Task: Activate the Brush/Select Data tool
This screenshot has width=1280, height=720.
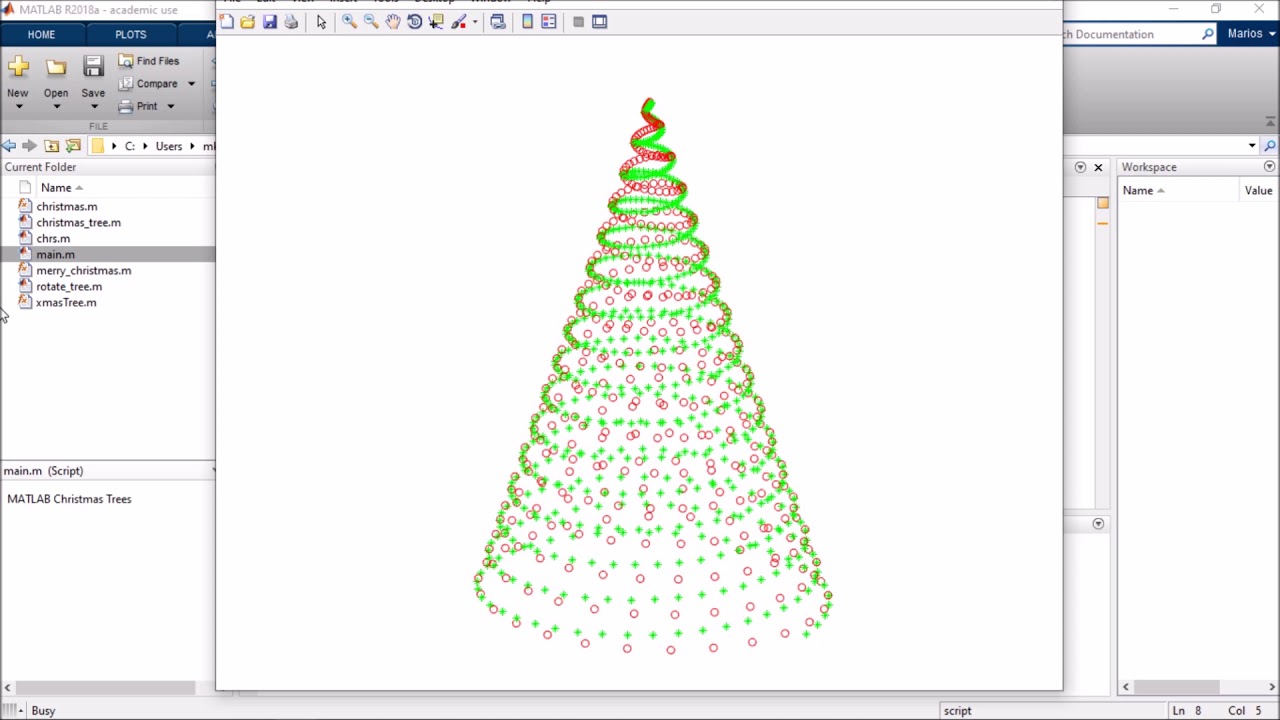Action: 458,22
